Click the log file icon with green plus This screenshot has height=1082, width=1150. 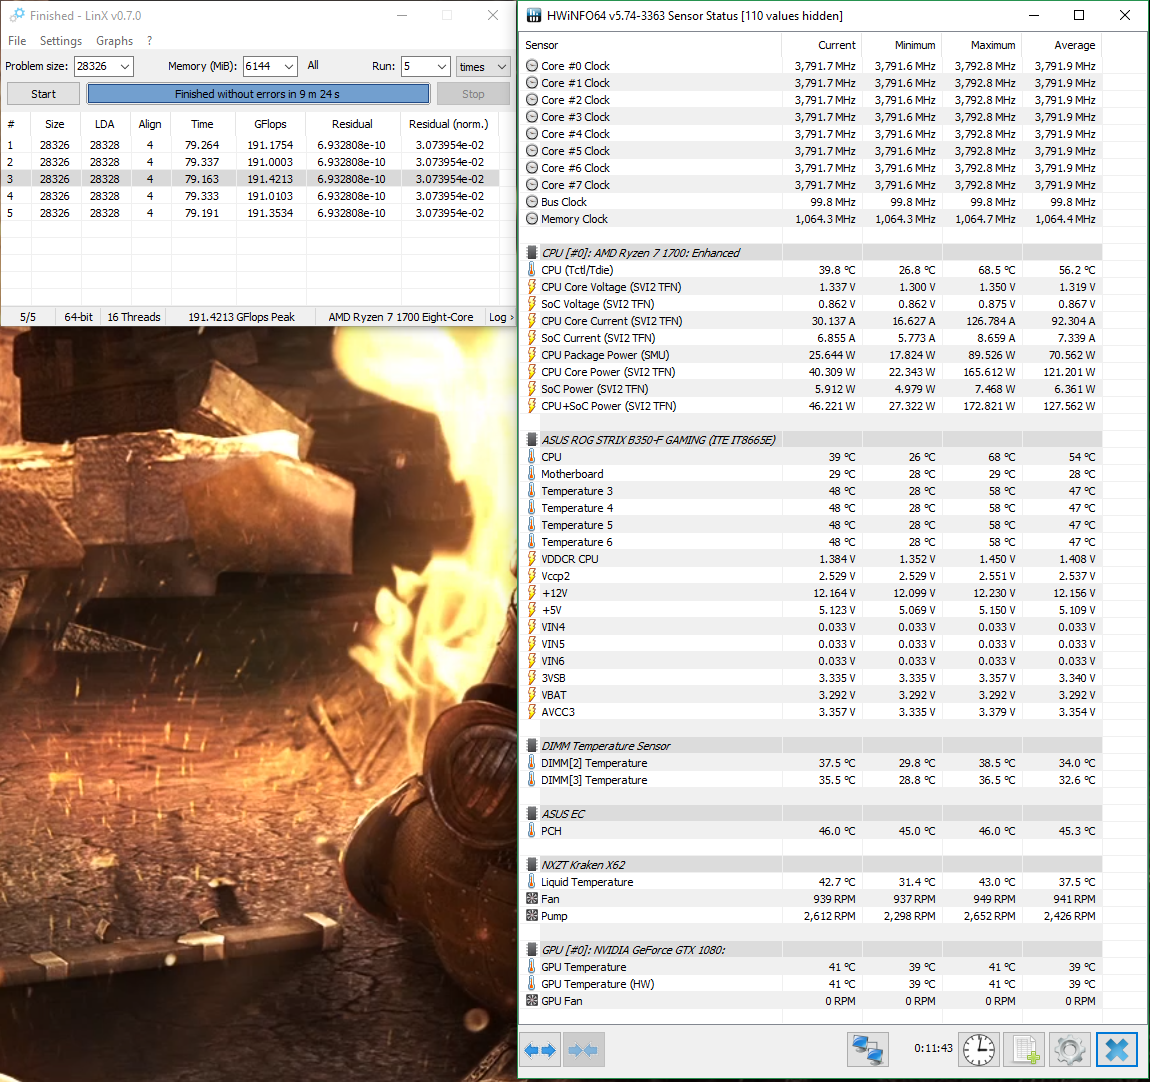pos(1024,1050)
